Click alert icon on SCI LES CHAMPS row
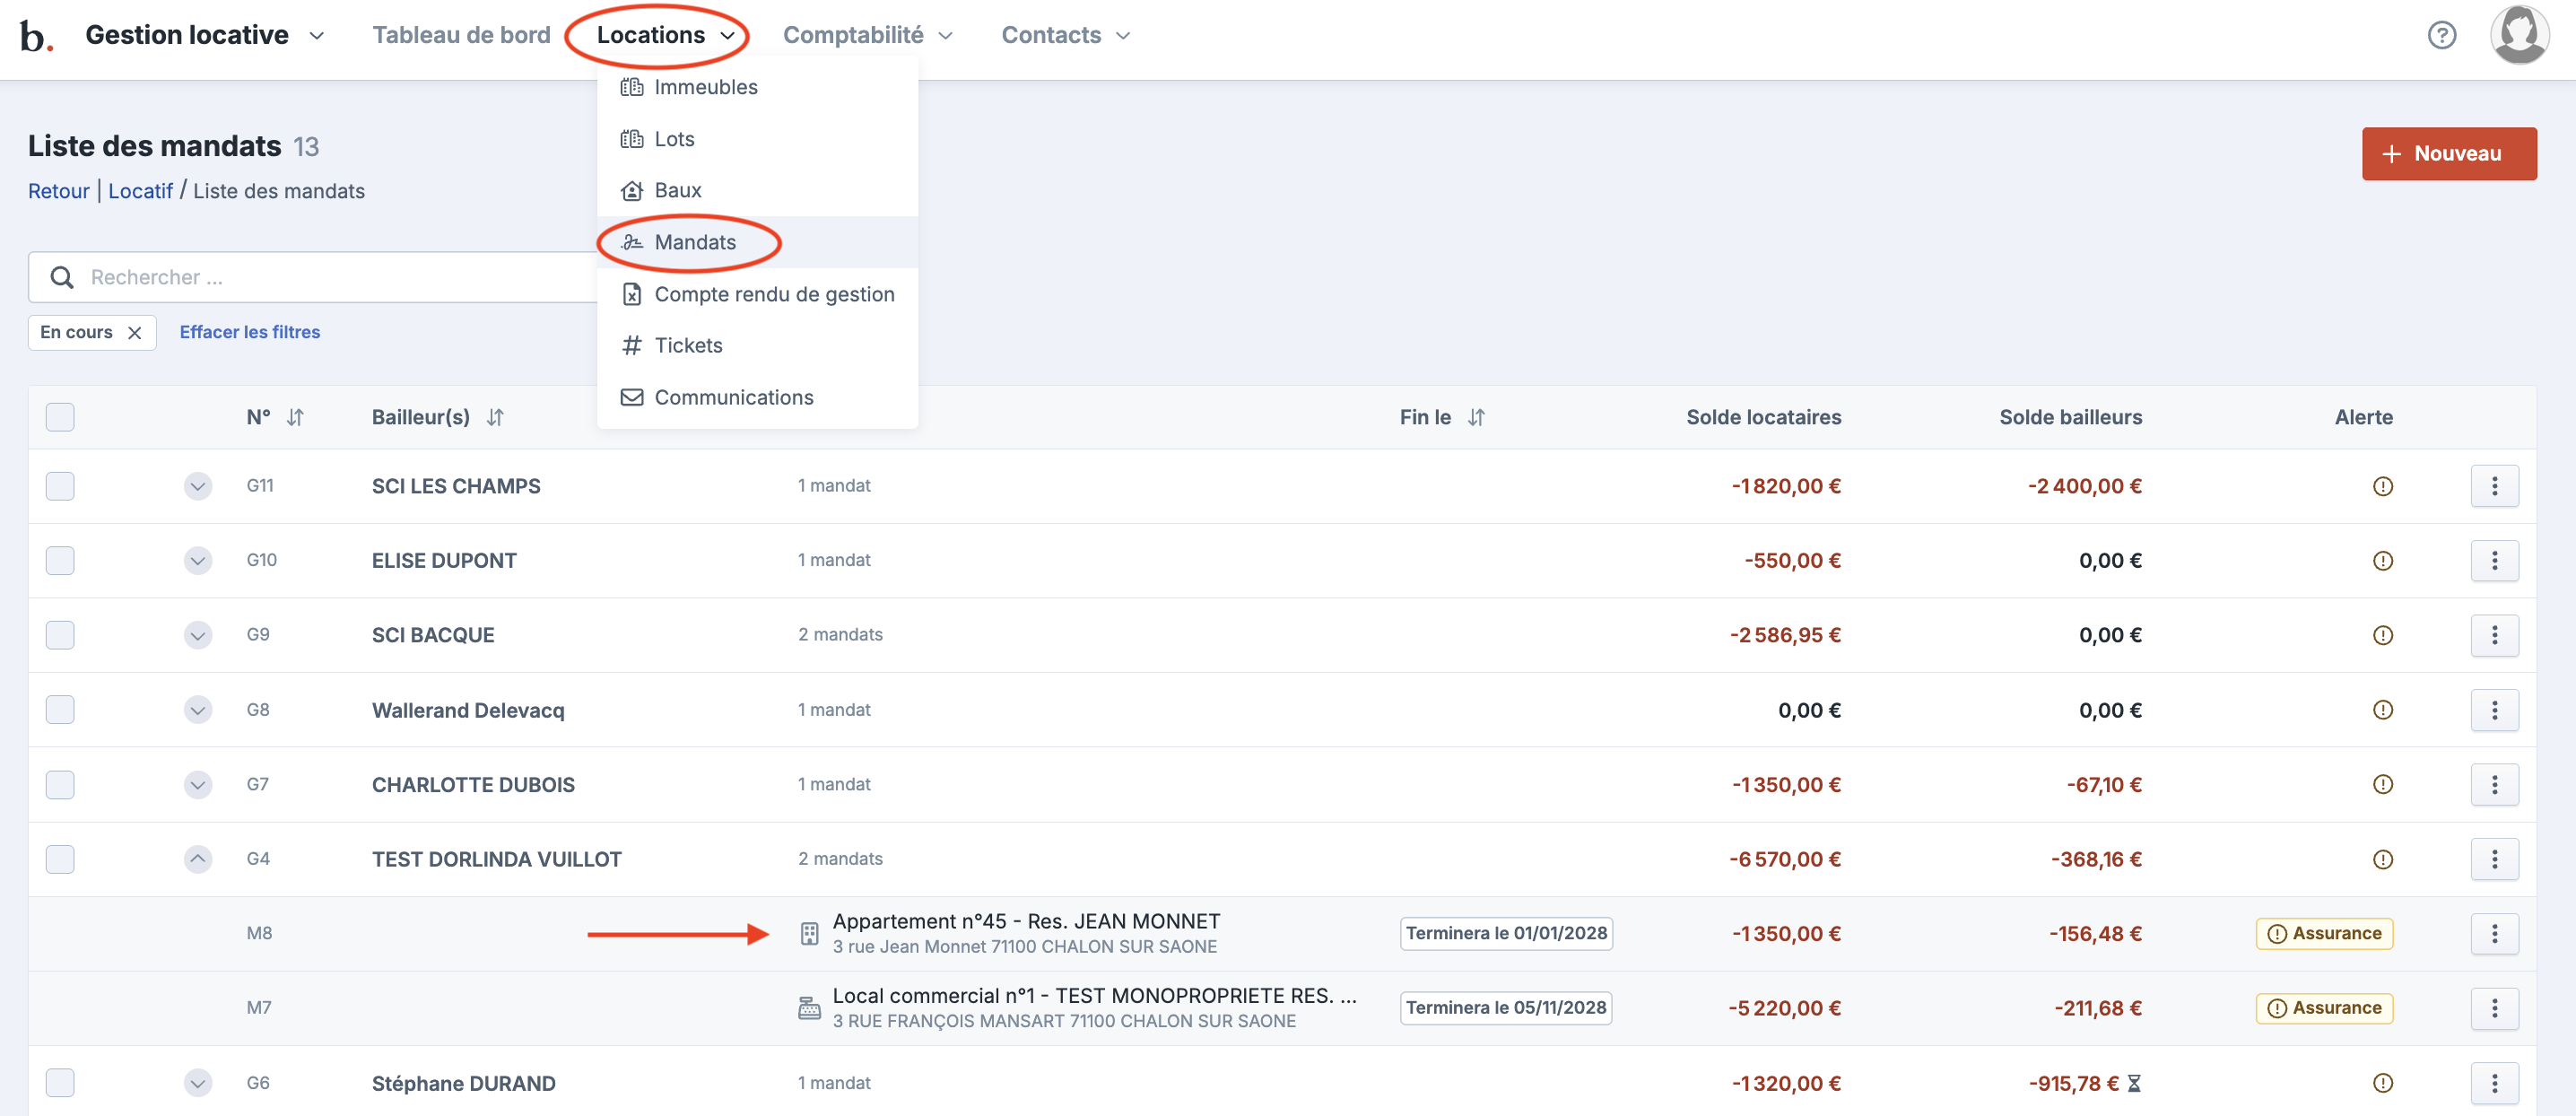The width and height of the screenshot is (2576, 1116). pyautogui.click(x=2382, y=486)
